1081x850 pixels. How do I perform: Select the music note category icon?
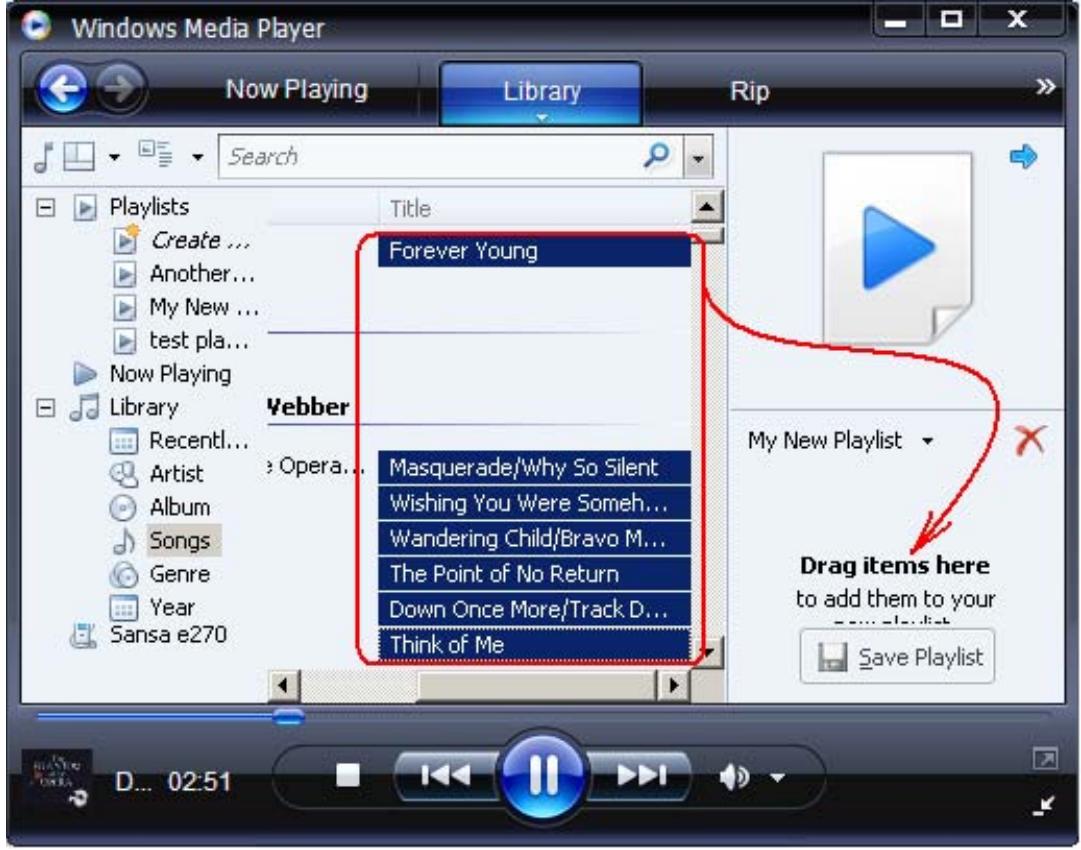(43, 156)
